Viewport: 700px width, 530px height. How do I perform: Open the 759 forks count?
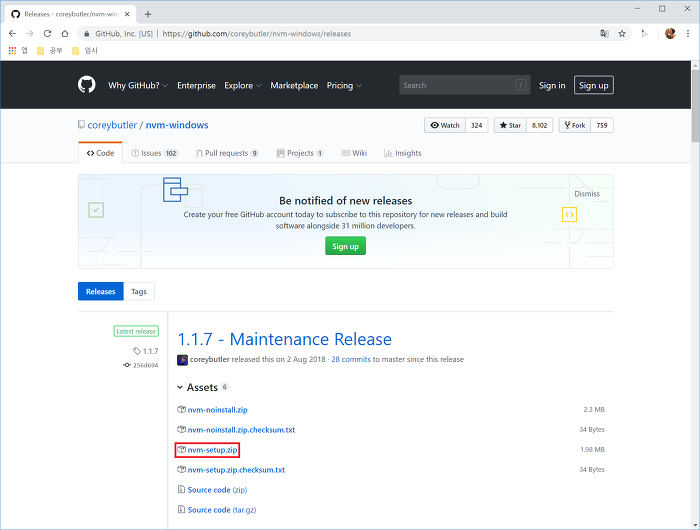tap(602, 125)
